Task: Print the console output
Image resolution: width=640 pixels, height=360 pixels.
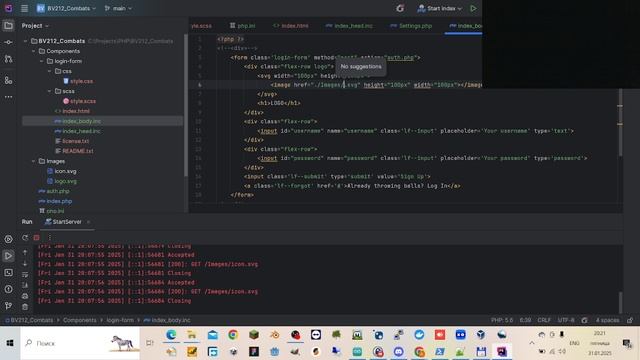Action: click(x=25, y=296)
